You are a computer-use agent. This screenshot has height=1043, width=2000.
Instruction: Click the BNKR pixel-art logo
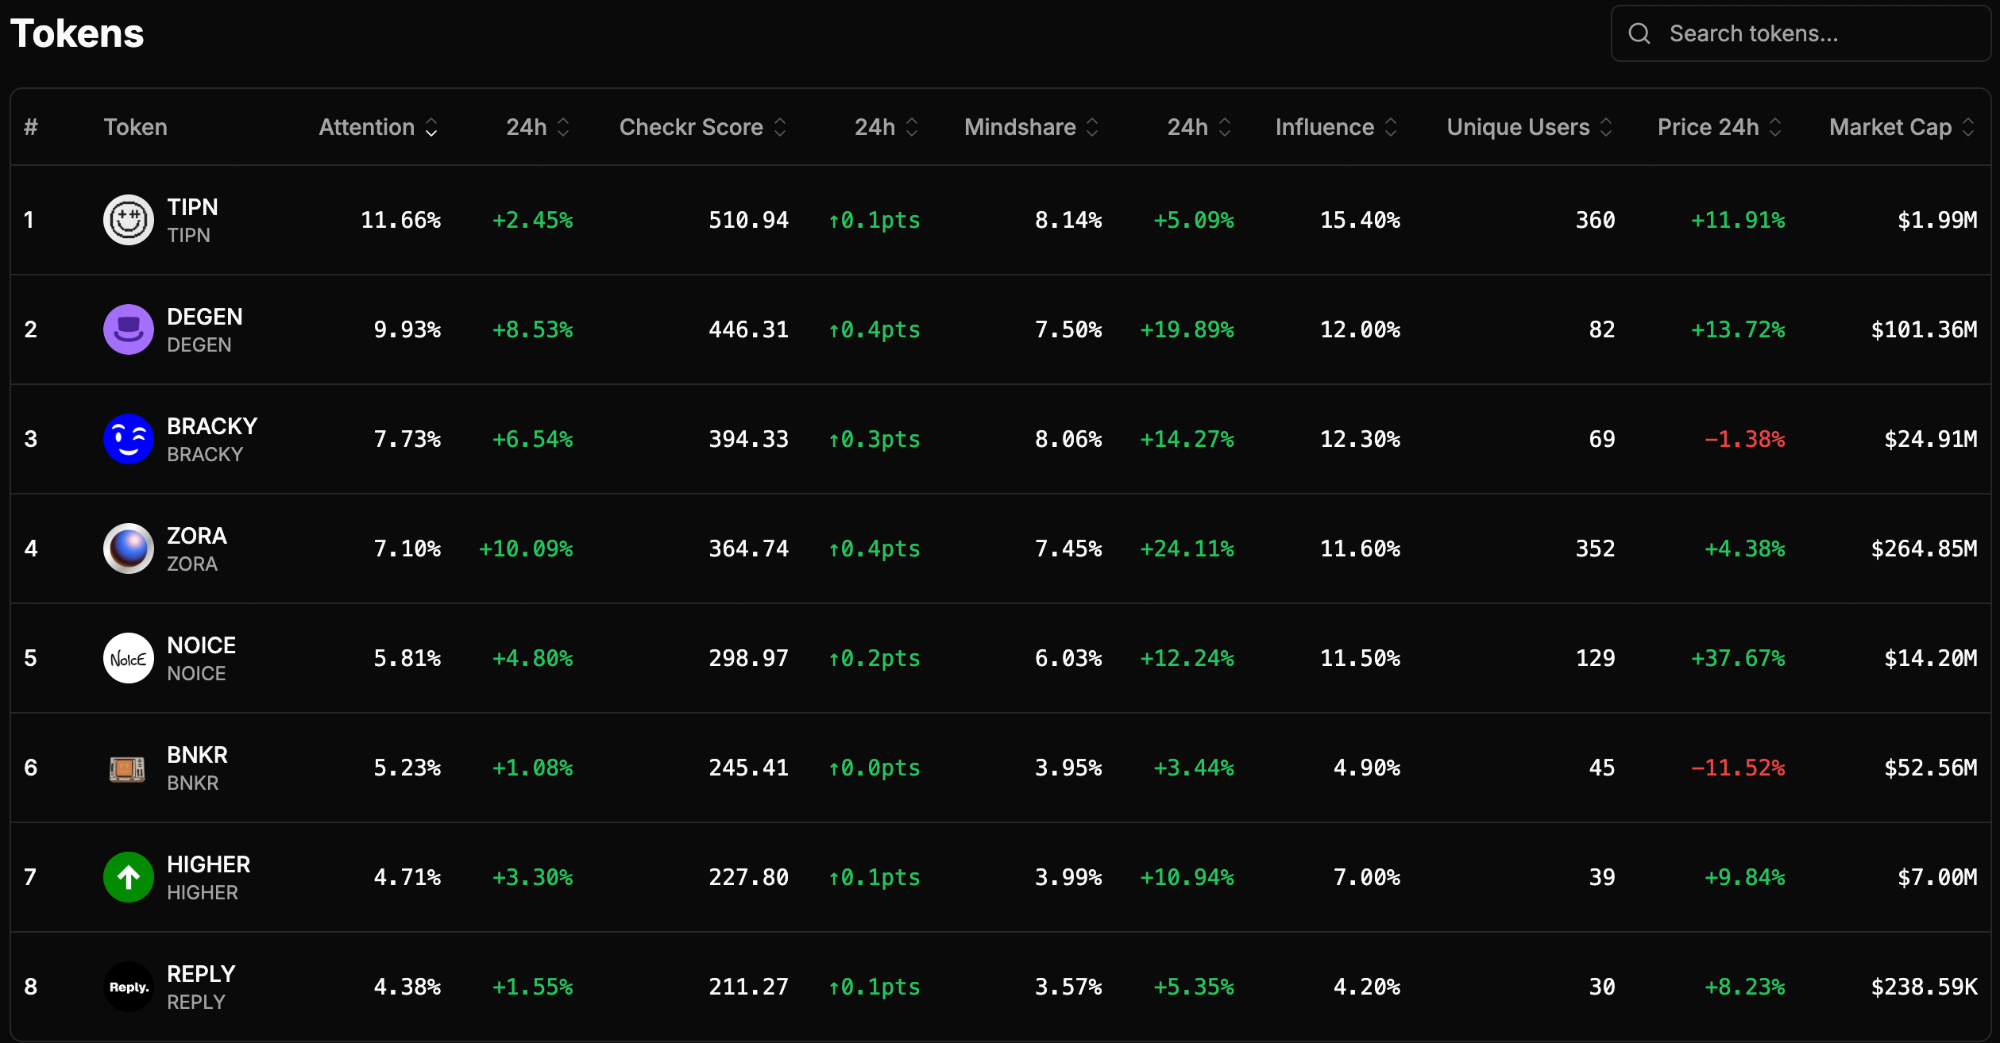(x=128, y=768)
